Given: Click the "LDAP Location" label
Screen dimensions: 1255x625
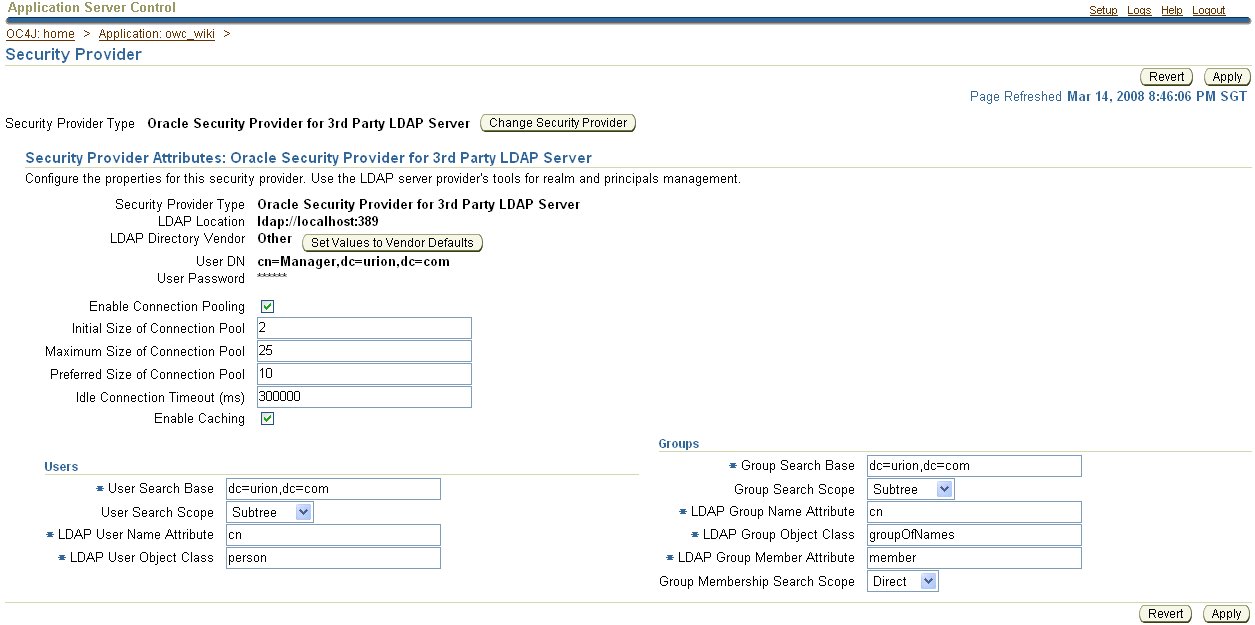Looking at the screenshot, I should (x=201, y=221).
